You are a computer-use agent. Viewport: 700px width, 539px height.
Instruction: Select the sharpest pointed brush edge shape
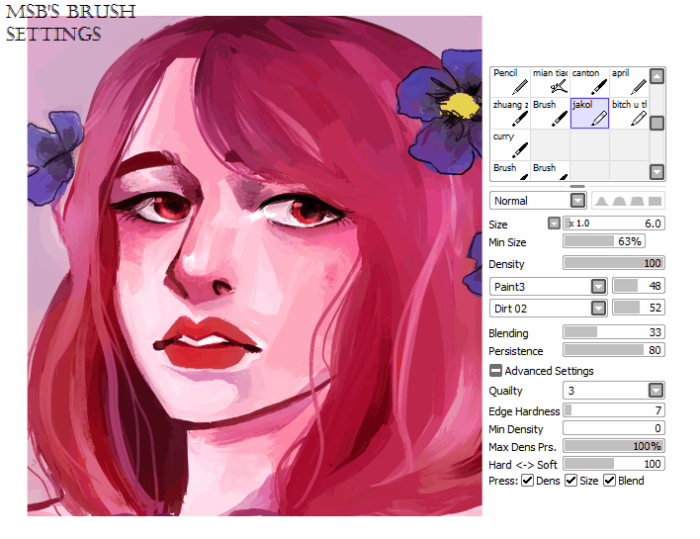point(601,201)
